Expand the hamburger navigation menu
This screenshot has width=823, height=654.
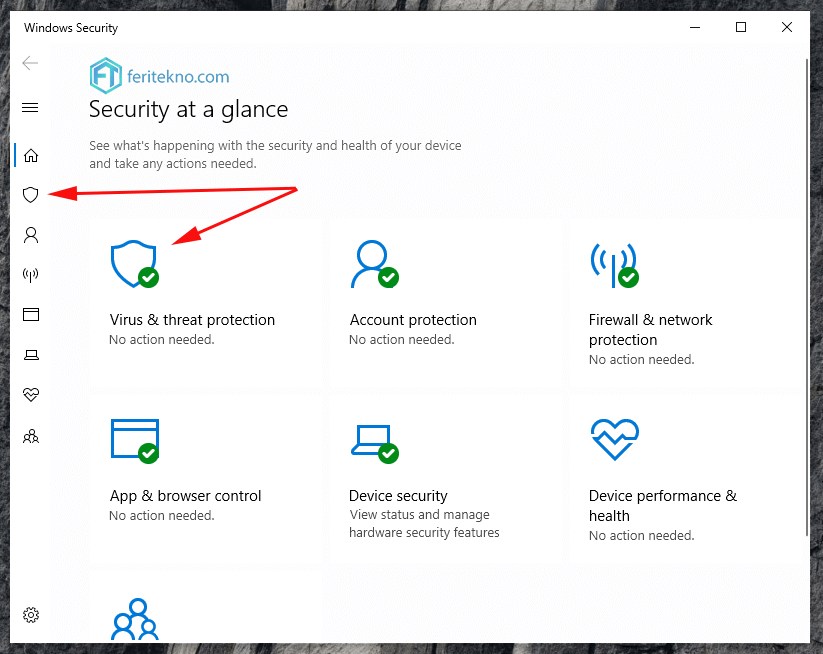pyautogui.click(x=30, y=108)
